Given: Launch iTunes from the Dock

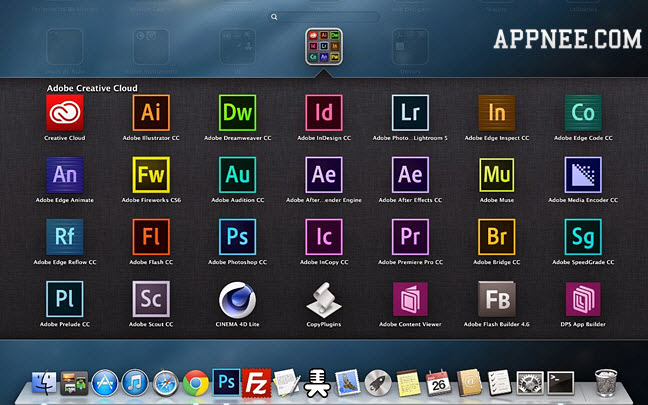Looking at the screenshot, I should point(135,382).
